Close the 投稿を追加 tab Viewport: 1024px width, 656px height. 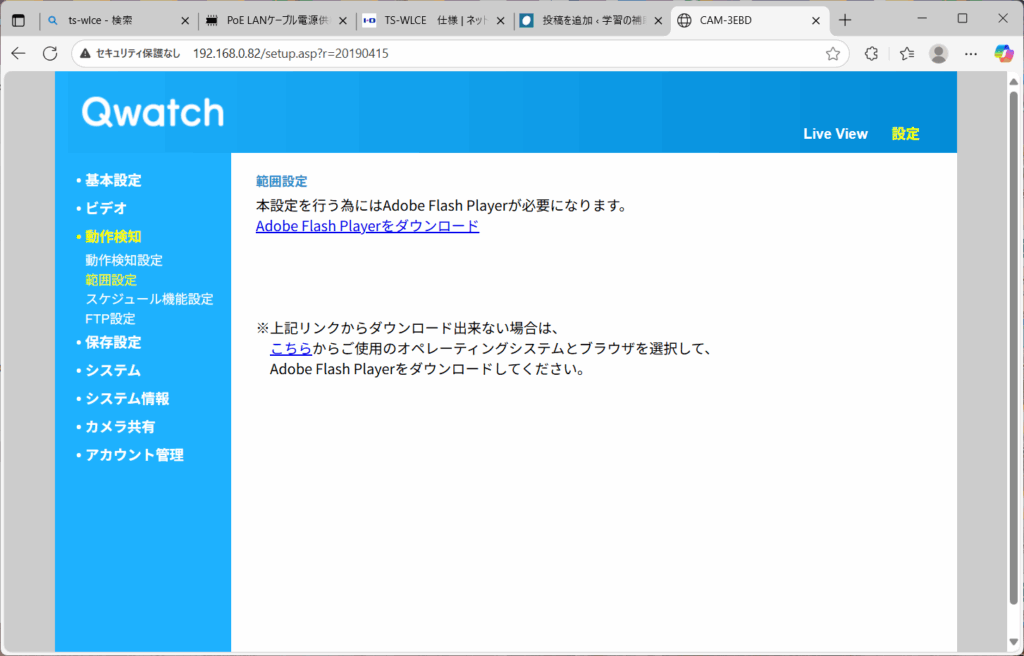pos(659,21)
